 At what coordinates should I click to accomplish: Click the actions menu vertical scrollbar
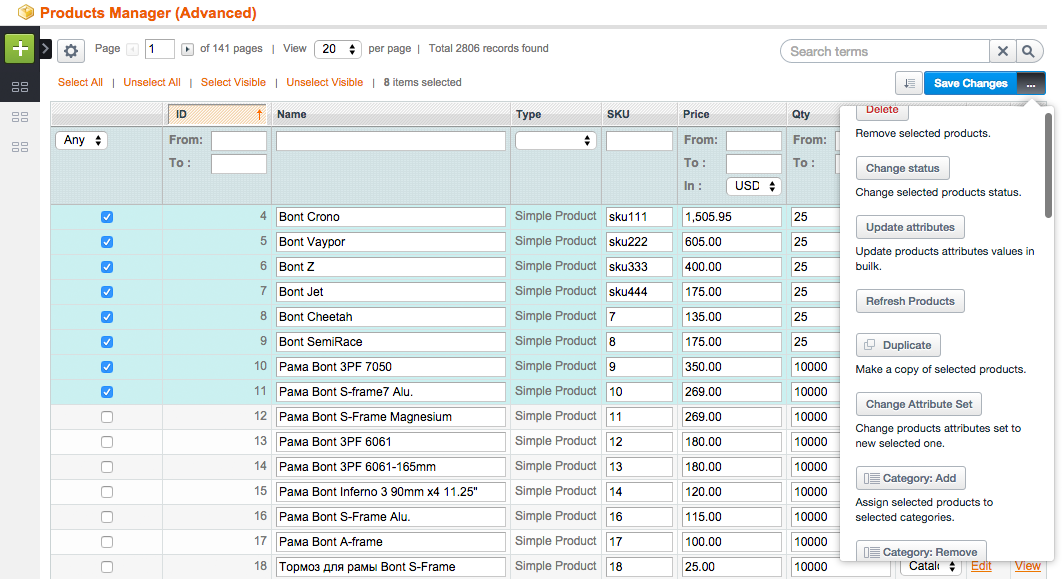tap(1048, 165)
